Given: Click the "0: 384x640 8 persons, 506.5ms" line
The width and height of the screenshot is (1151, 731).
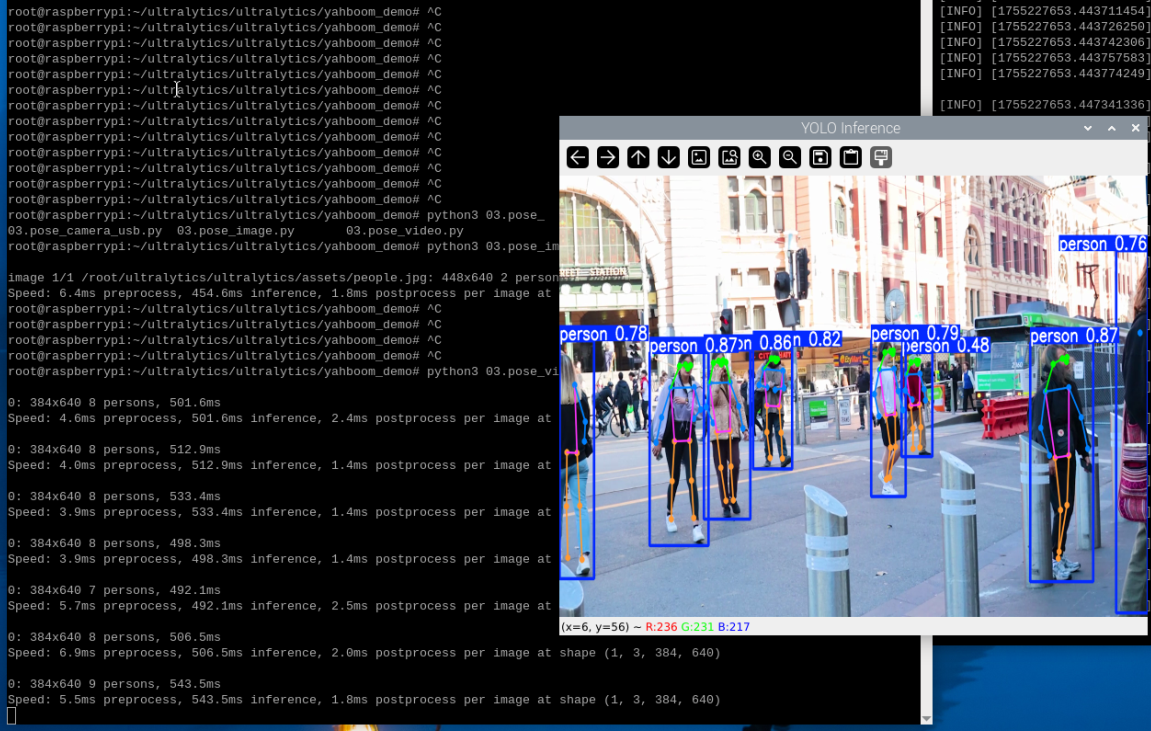Looking at the screenshot, I should point(114,637).
